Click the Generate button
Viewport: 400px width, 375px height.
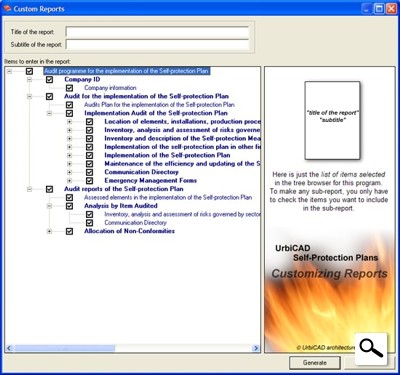point(315,363)
